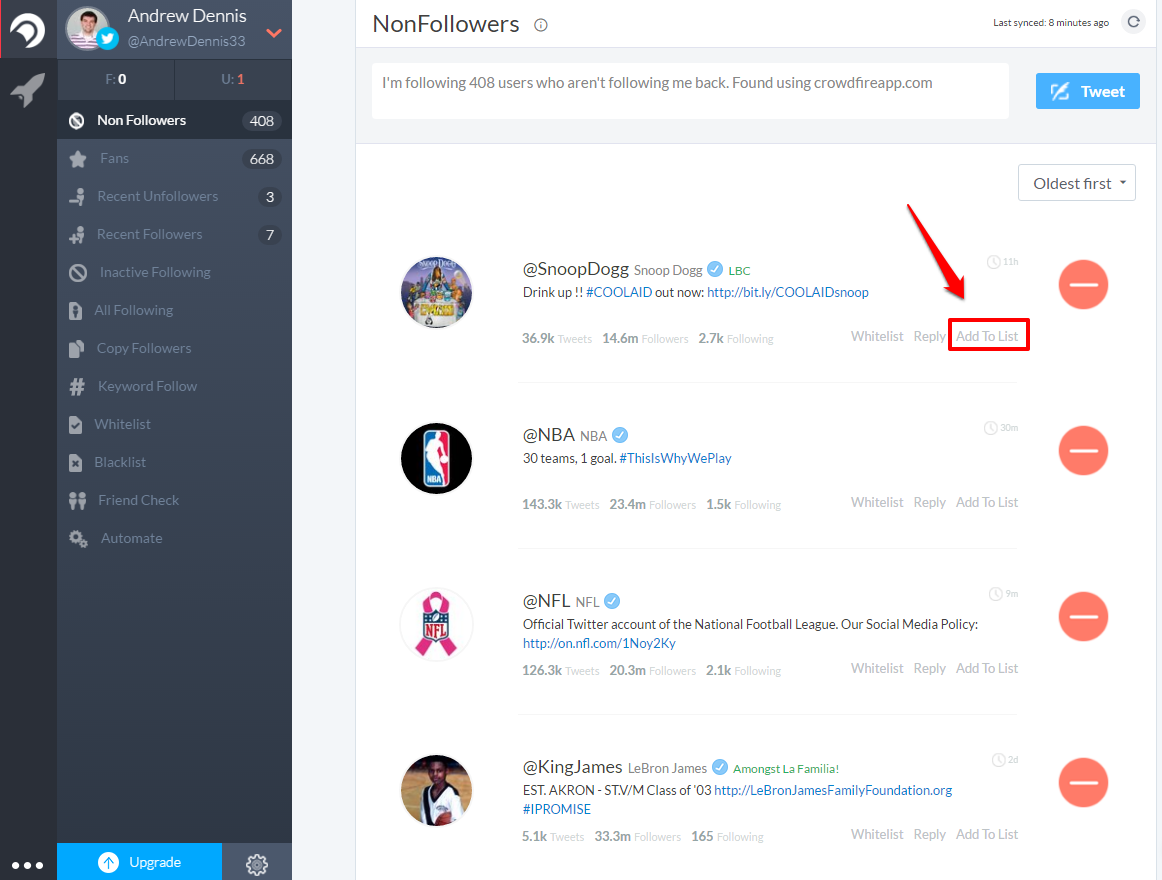1162x880 pixels.
Task: Click tweet text input box
Action: pos(690,91)
